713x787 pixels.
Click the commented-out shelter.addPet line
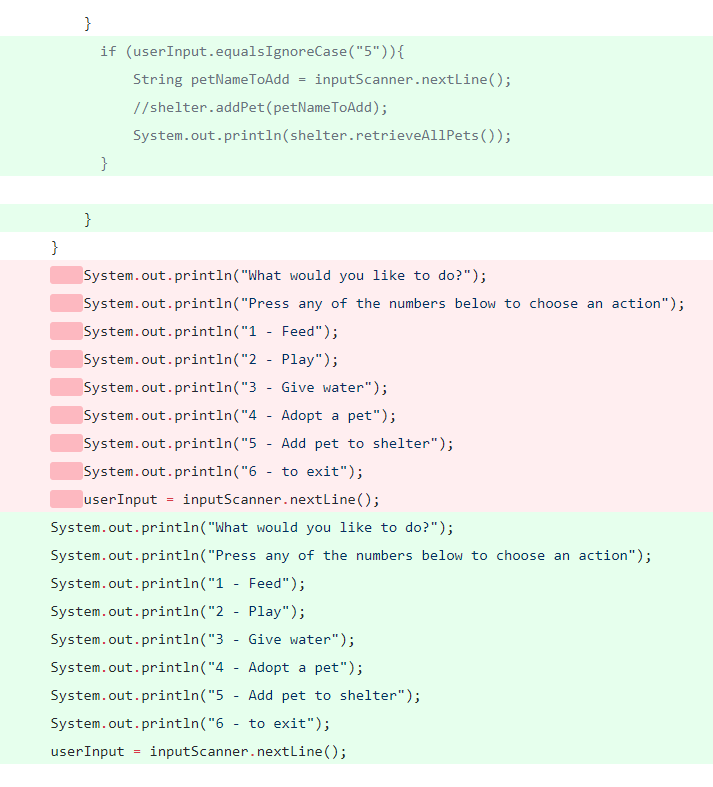(x=260, y=107)
